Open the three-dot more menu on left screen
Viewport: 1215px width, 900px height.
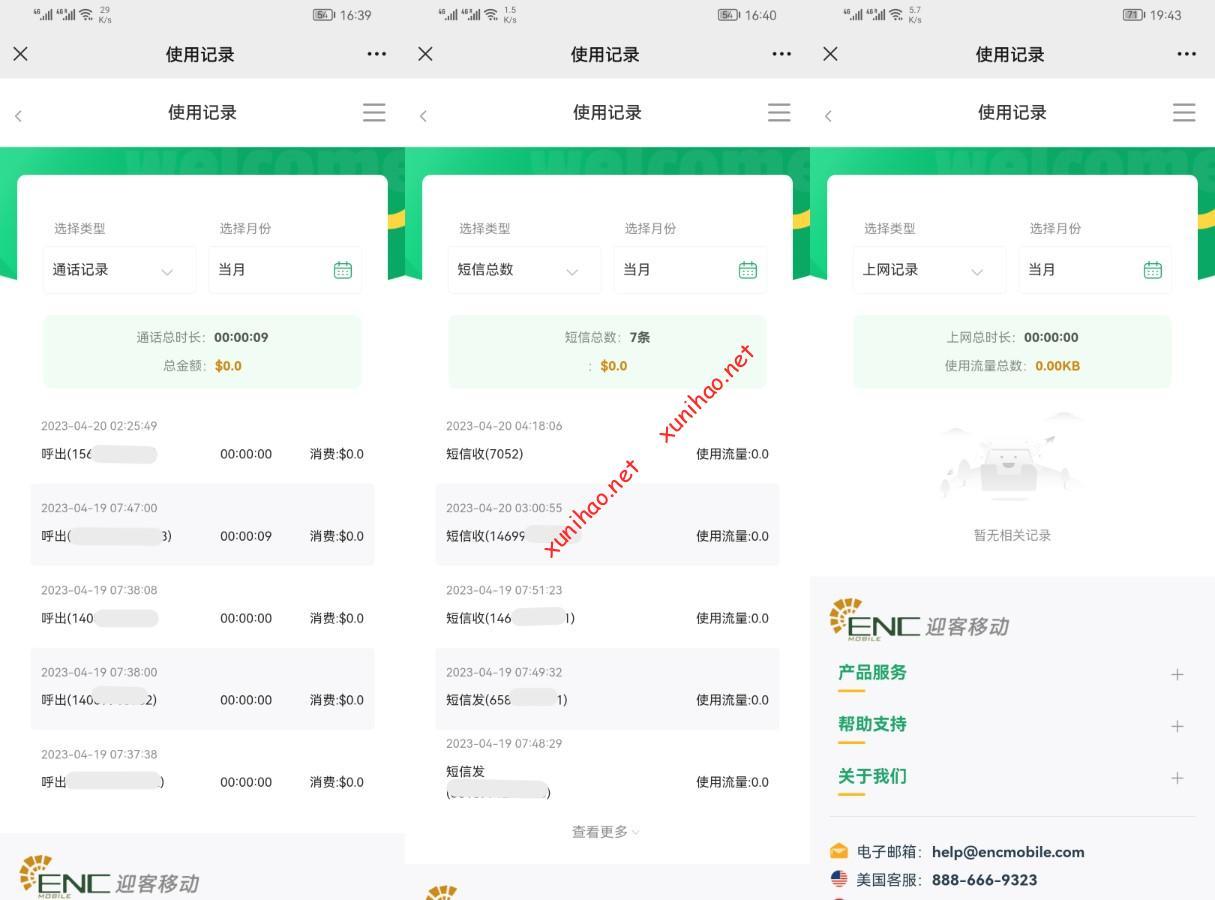pos(376,54)
